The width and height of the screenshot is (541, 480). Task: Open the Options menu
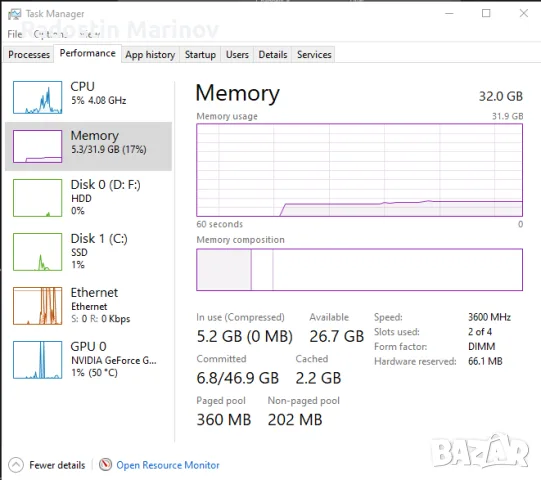click(x=50, y=34)
